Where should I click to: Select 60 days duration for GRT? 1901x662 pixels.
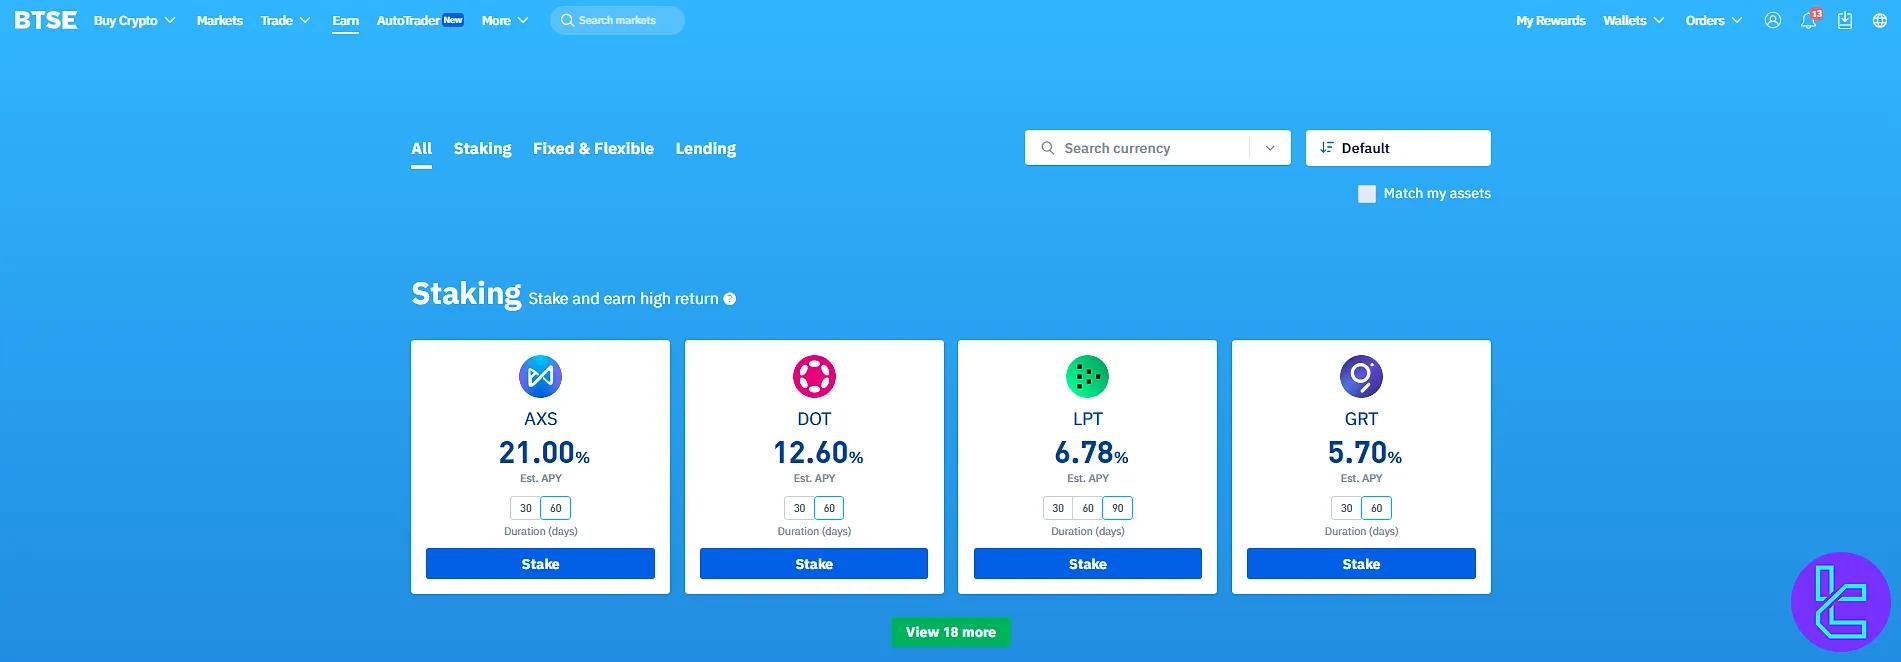(1377, 508)
